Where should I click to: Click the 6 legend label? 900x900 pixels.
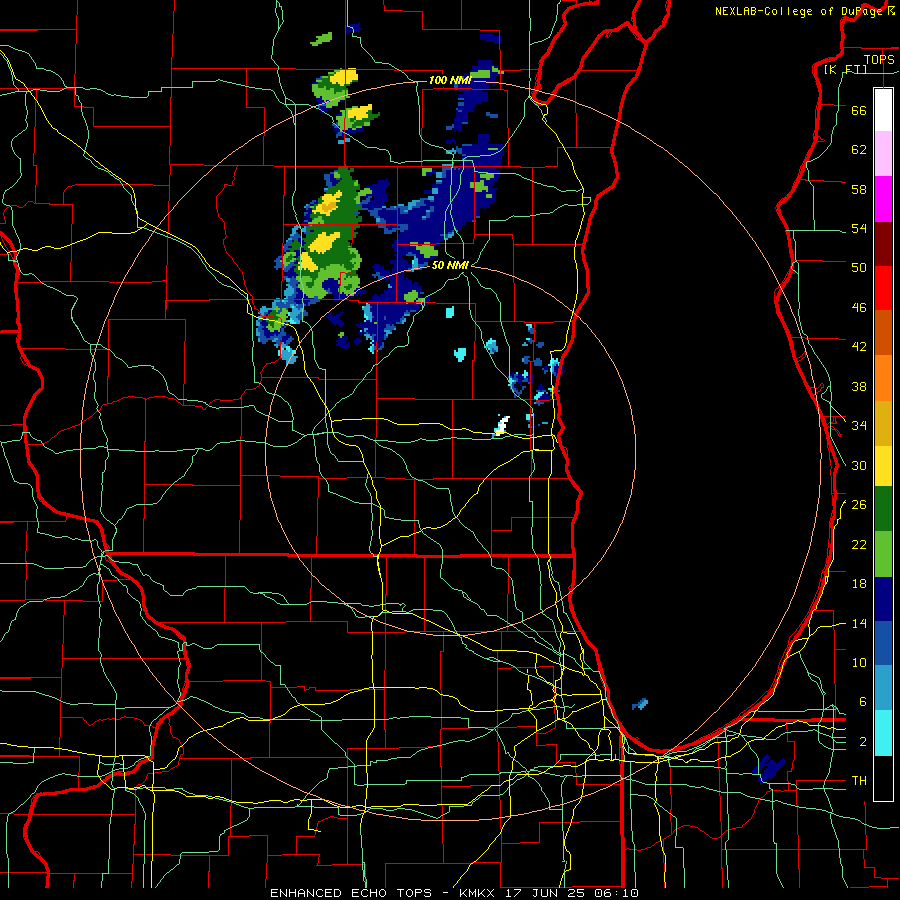(862, 702)
